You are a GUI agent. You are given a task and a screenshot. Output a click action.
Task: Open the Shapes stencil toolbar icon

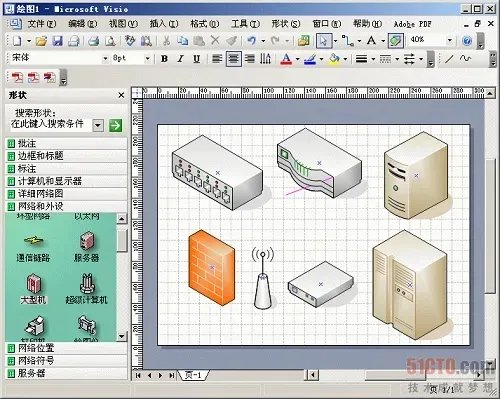pos(304,41)
